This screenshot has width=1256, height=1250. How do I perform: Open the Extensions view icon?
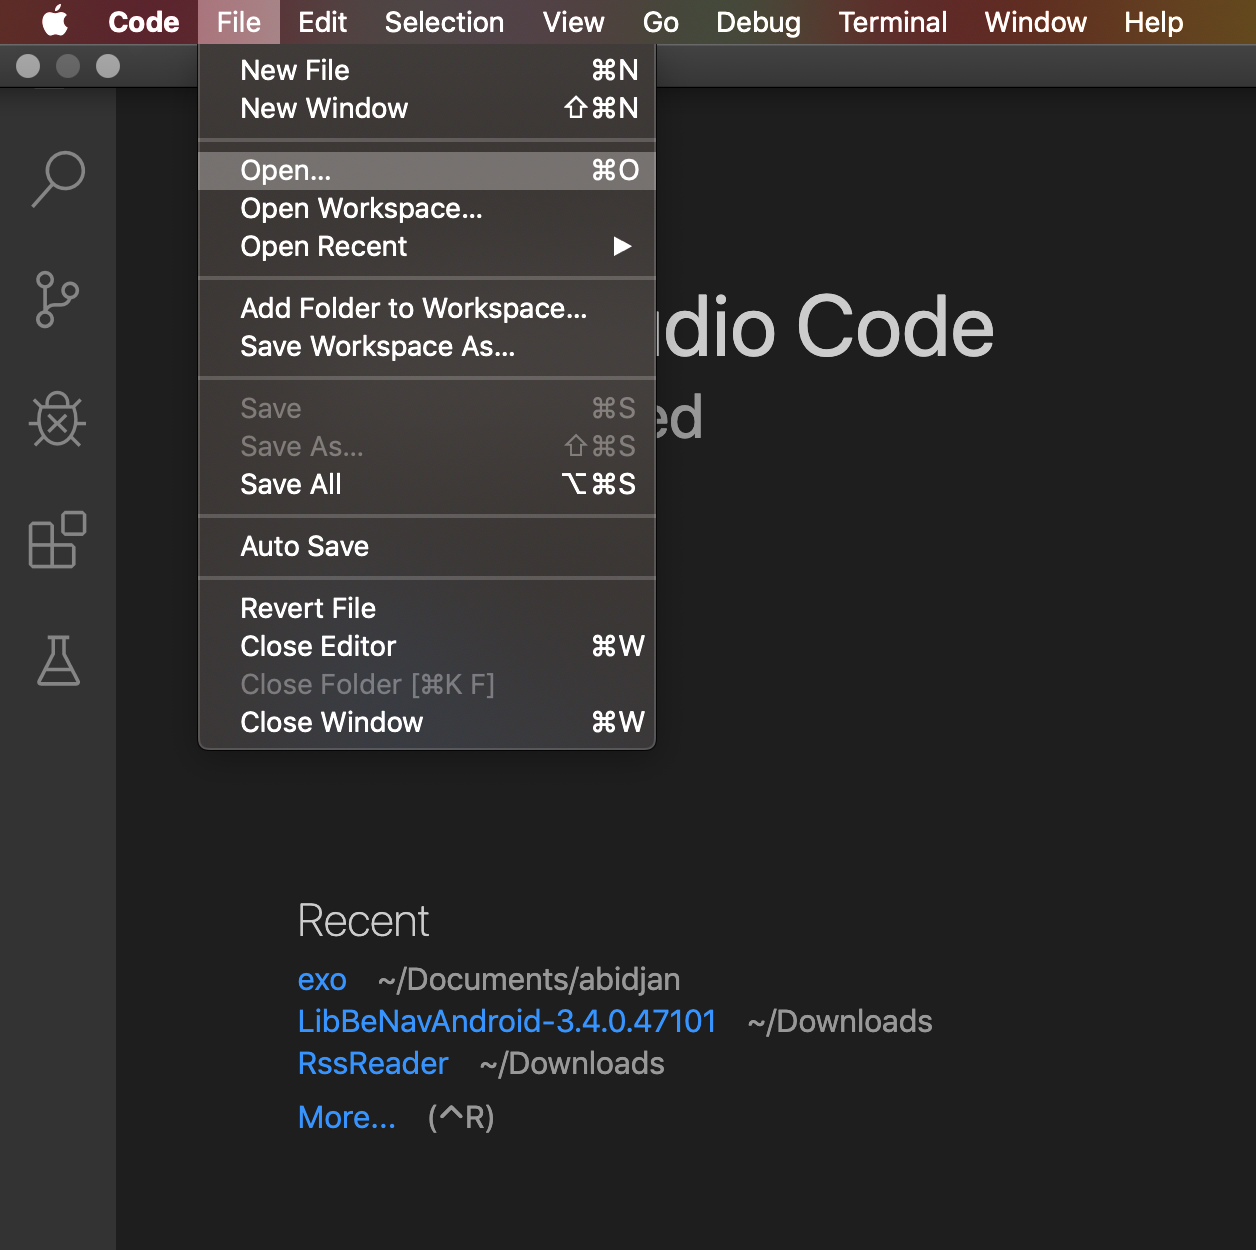click(58, 540)
